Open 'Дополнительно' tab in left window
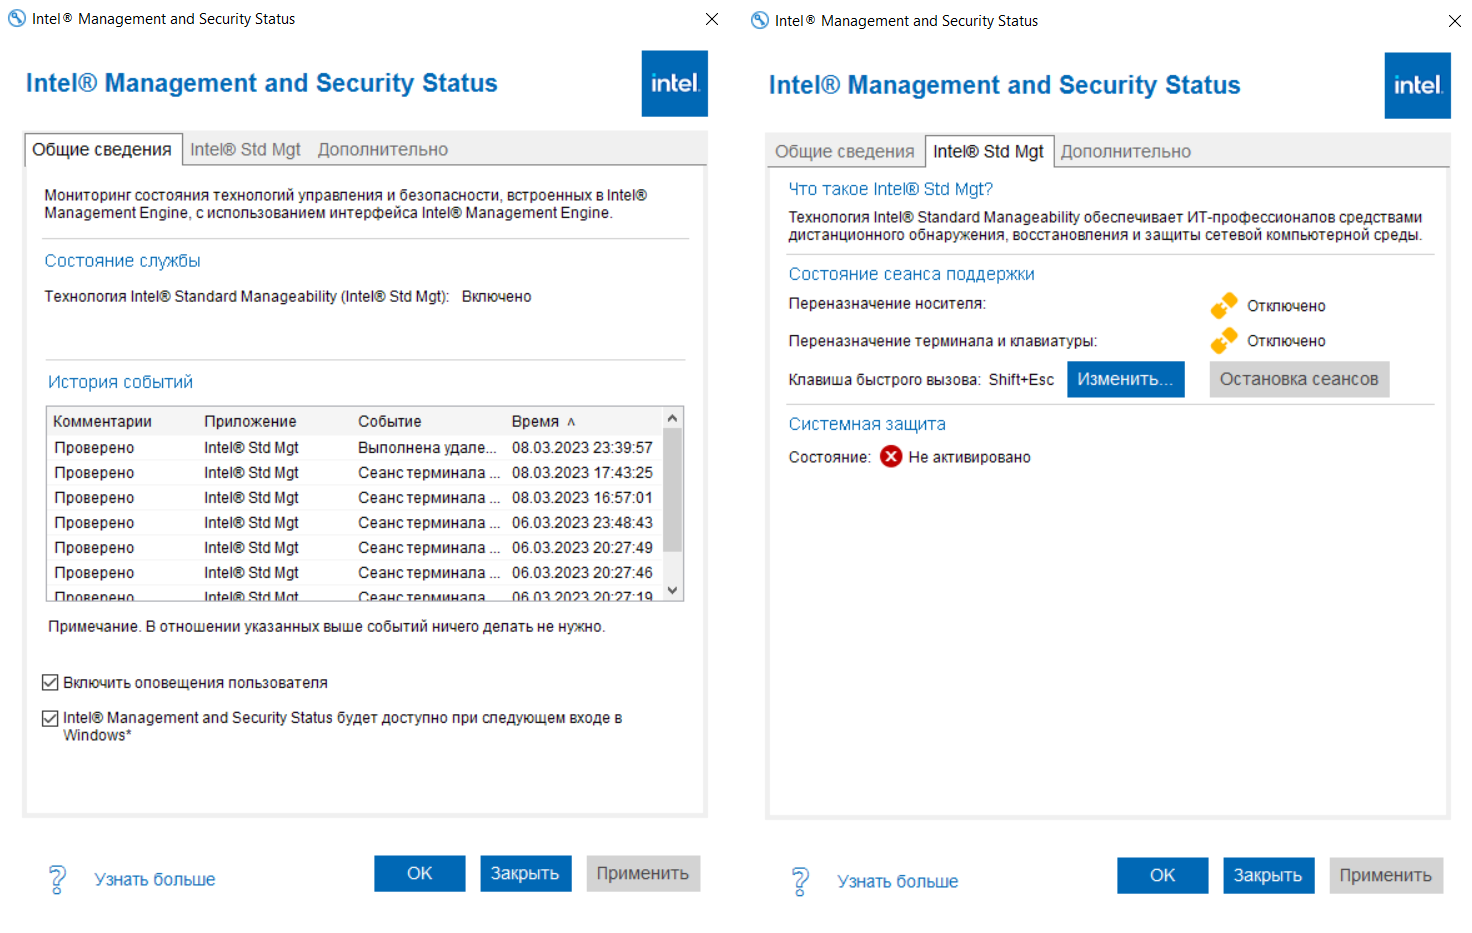This screenshot has width=1472, height=933. [383, 149]
